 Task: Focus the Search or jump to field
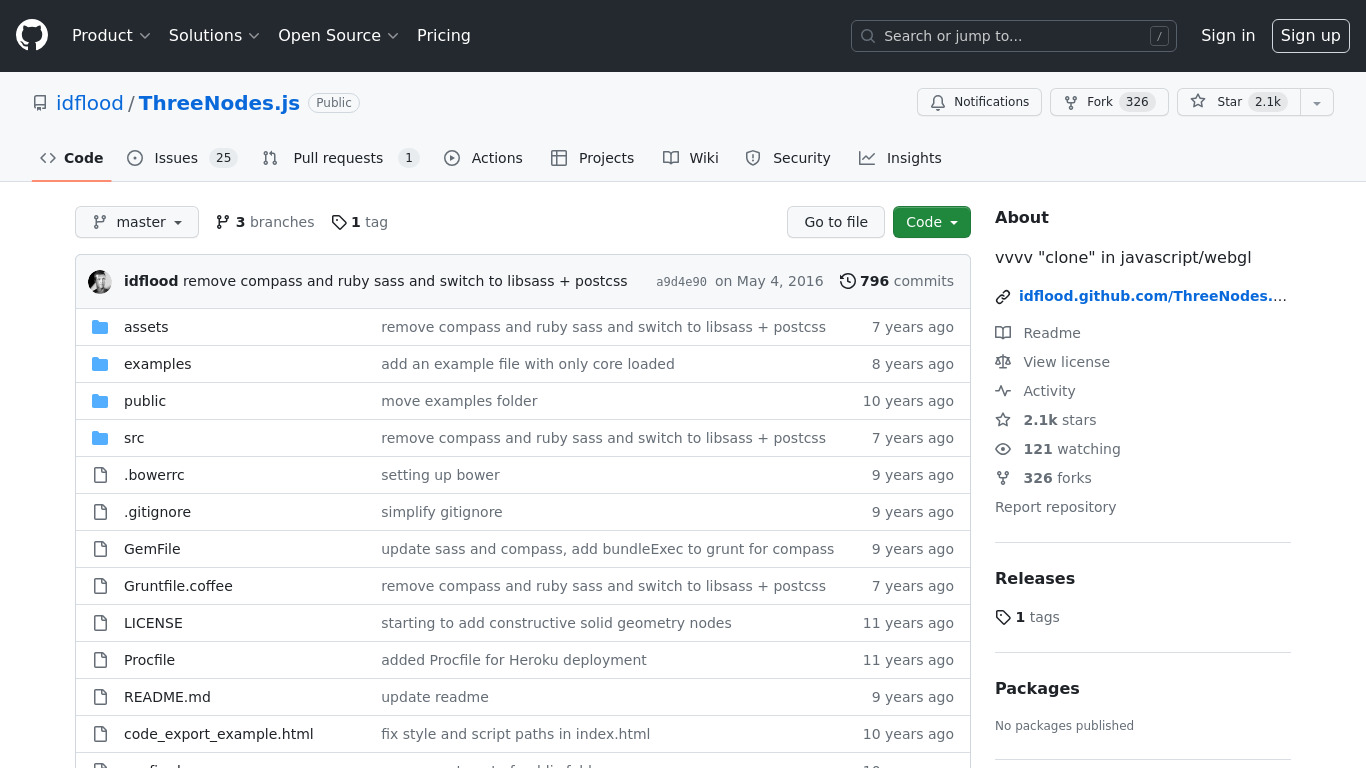[x=1013, y=36]
